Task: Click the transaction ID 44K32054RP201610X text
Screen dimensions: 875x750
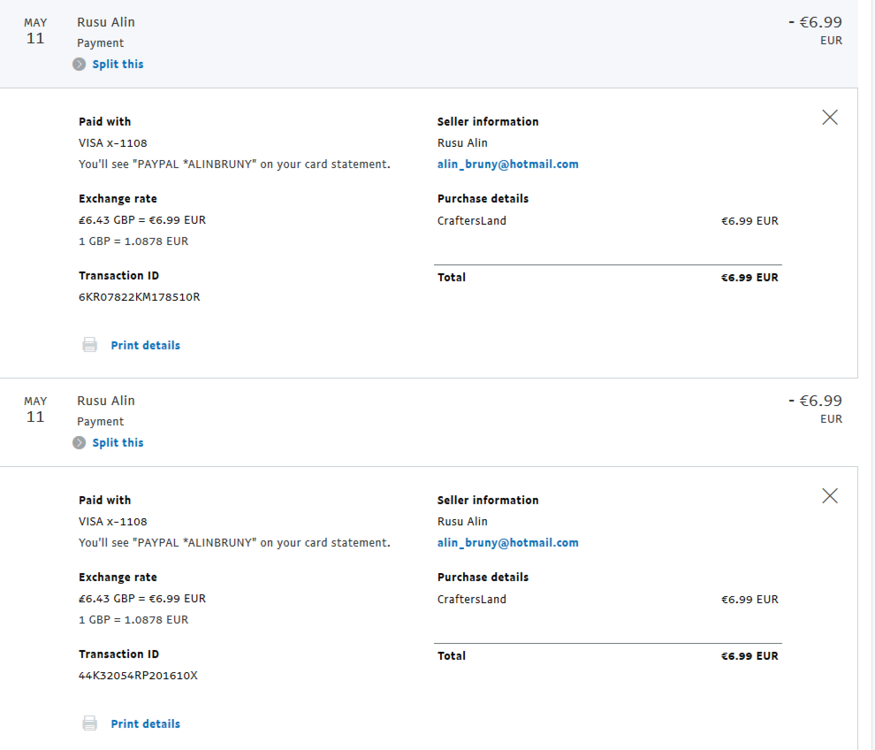Action: 138,676
